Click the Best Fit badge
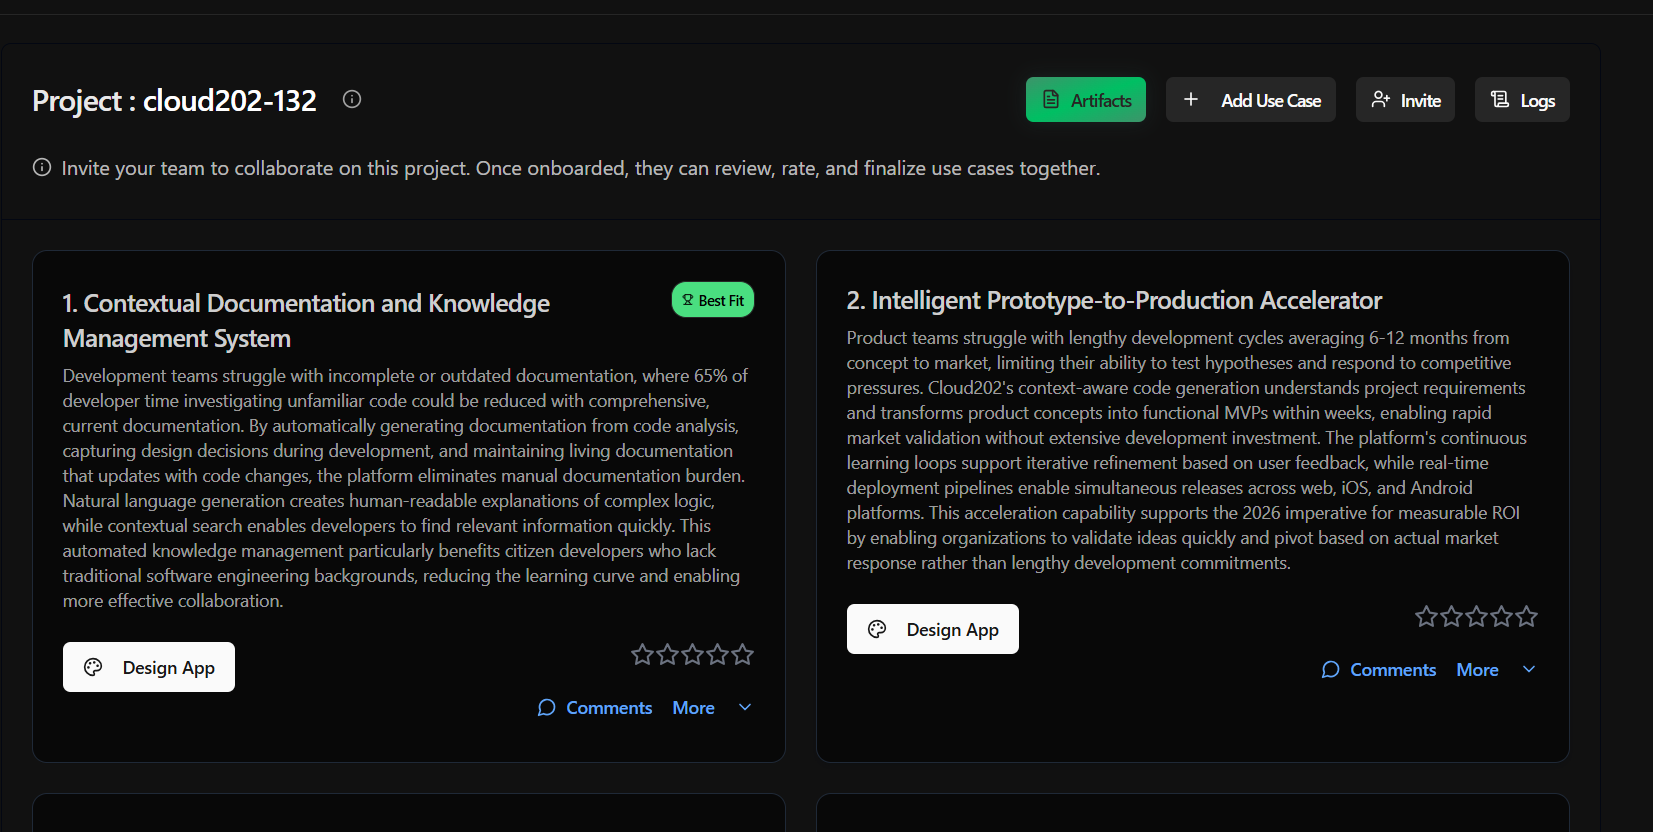Screen dimensions: 1653x832 click(713, 300)
